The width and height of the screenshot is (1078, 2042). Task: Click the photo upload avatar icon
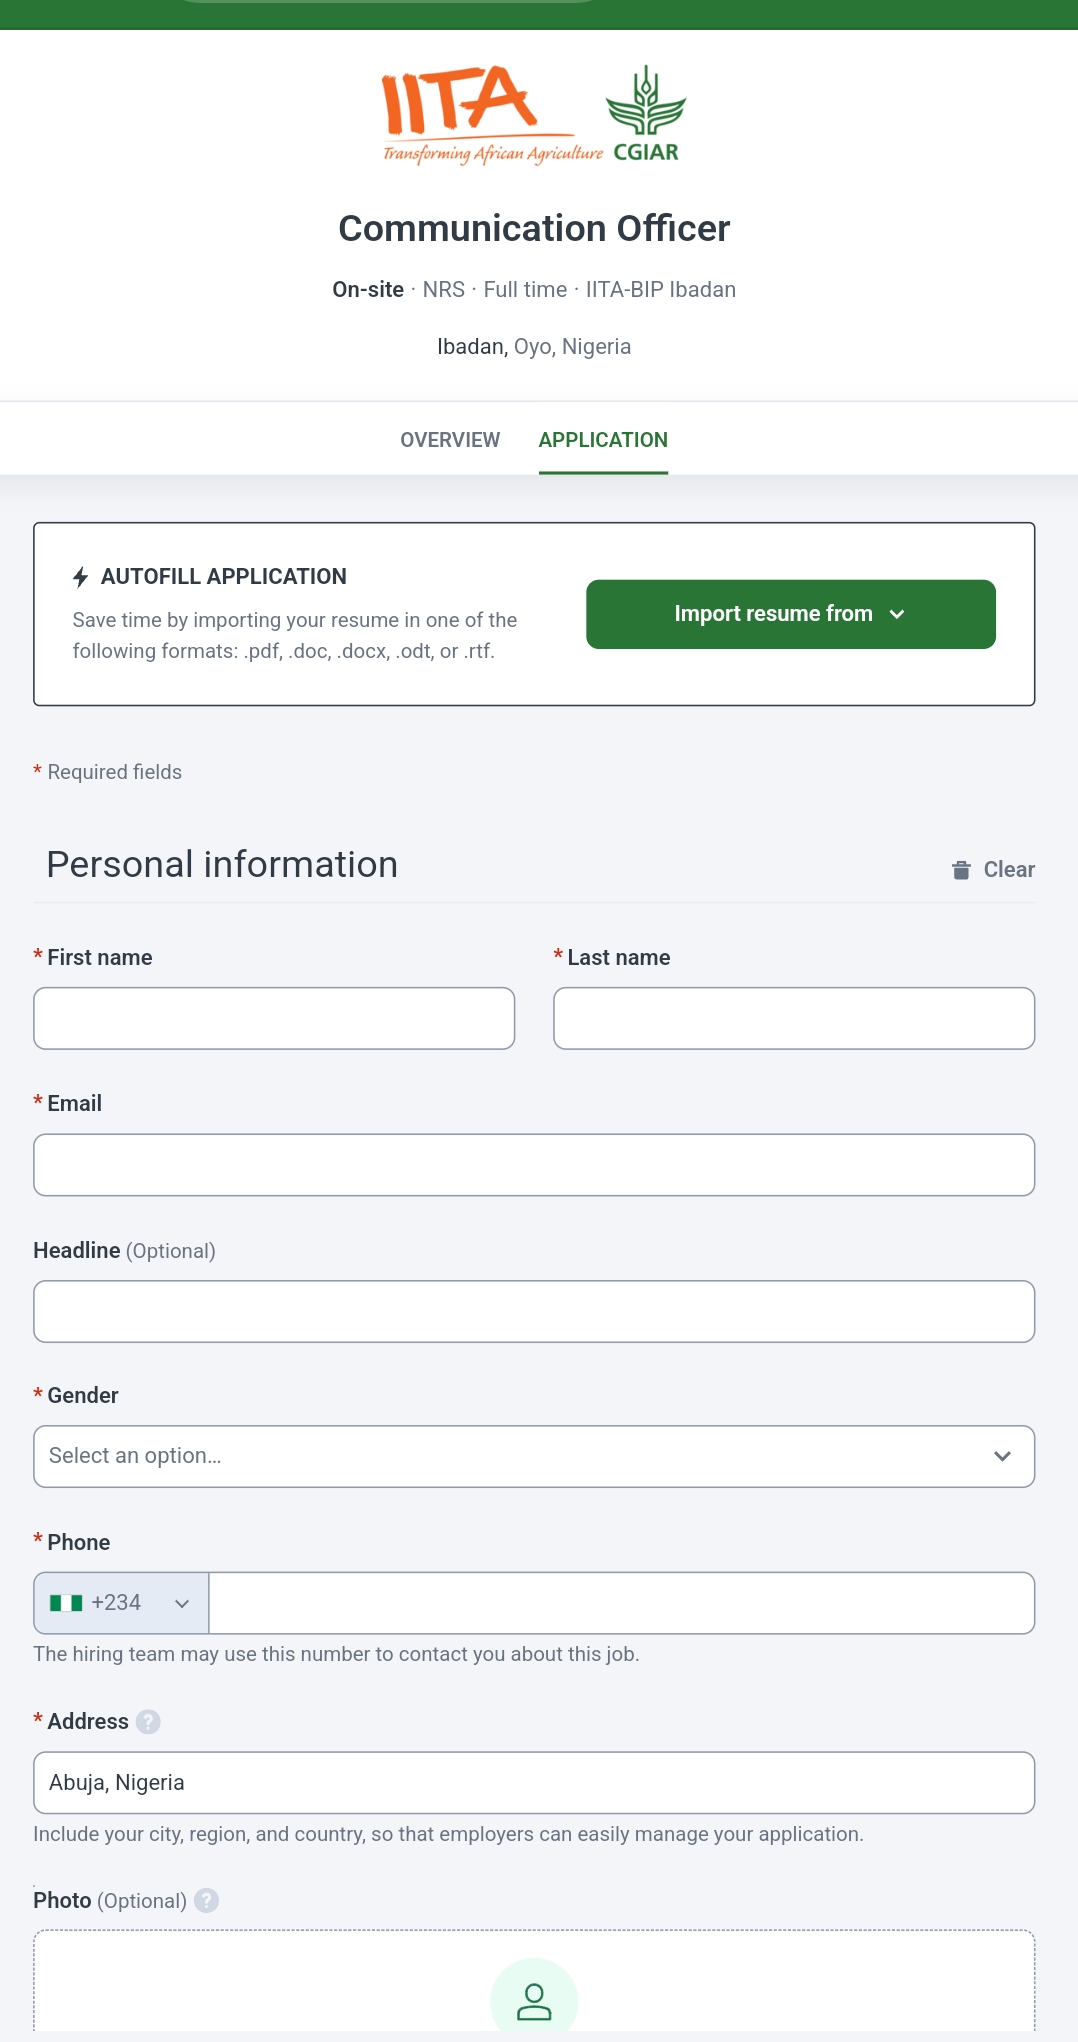click(534, 2001)
